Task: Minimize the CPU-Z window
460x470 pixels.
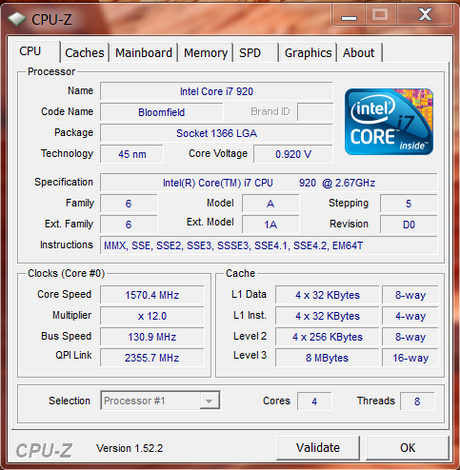Action: pyautogui.click(x=349, y=15)
